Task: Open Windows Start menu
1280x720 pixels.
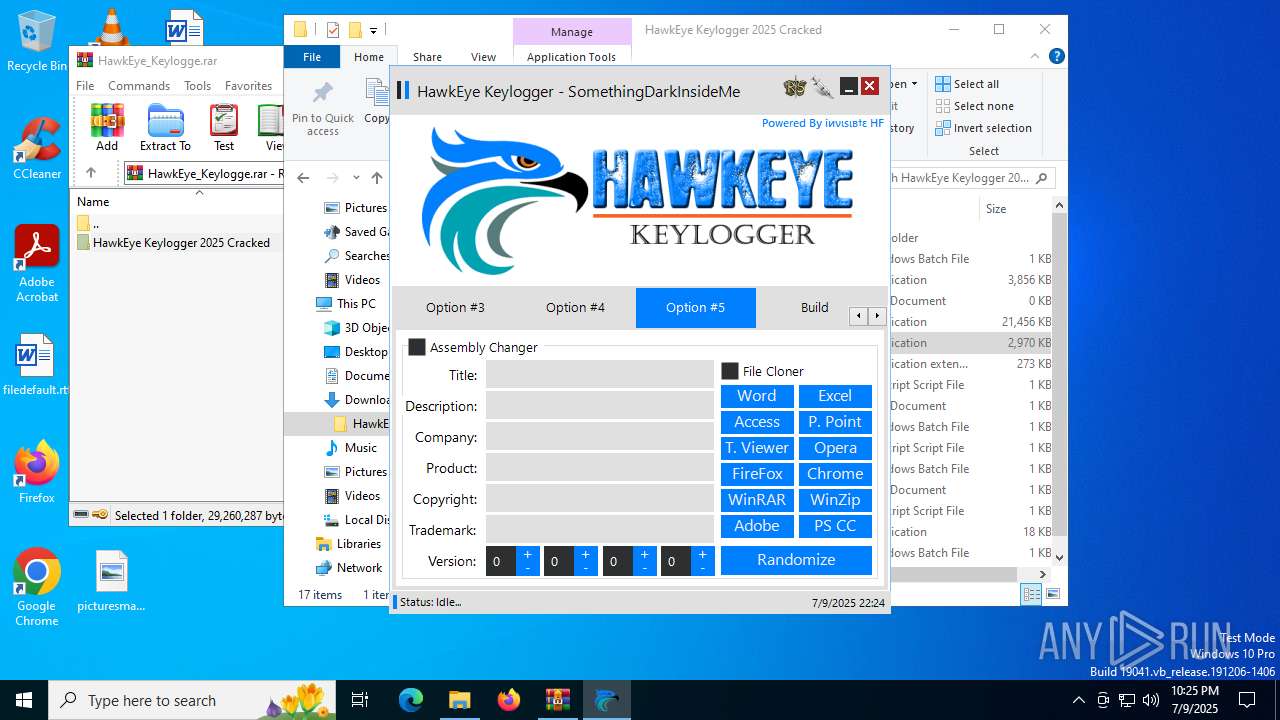Action: 24,700
